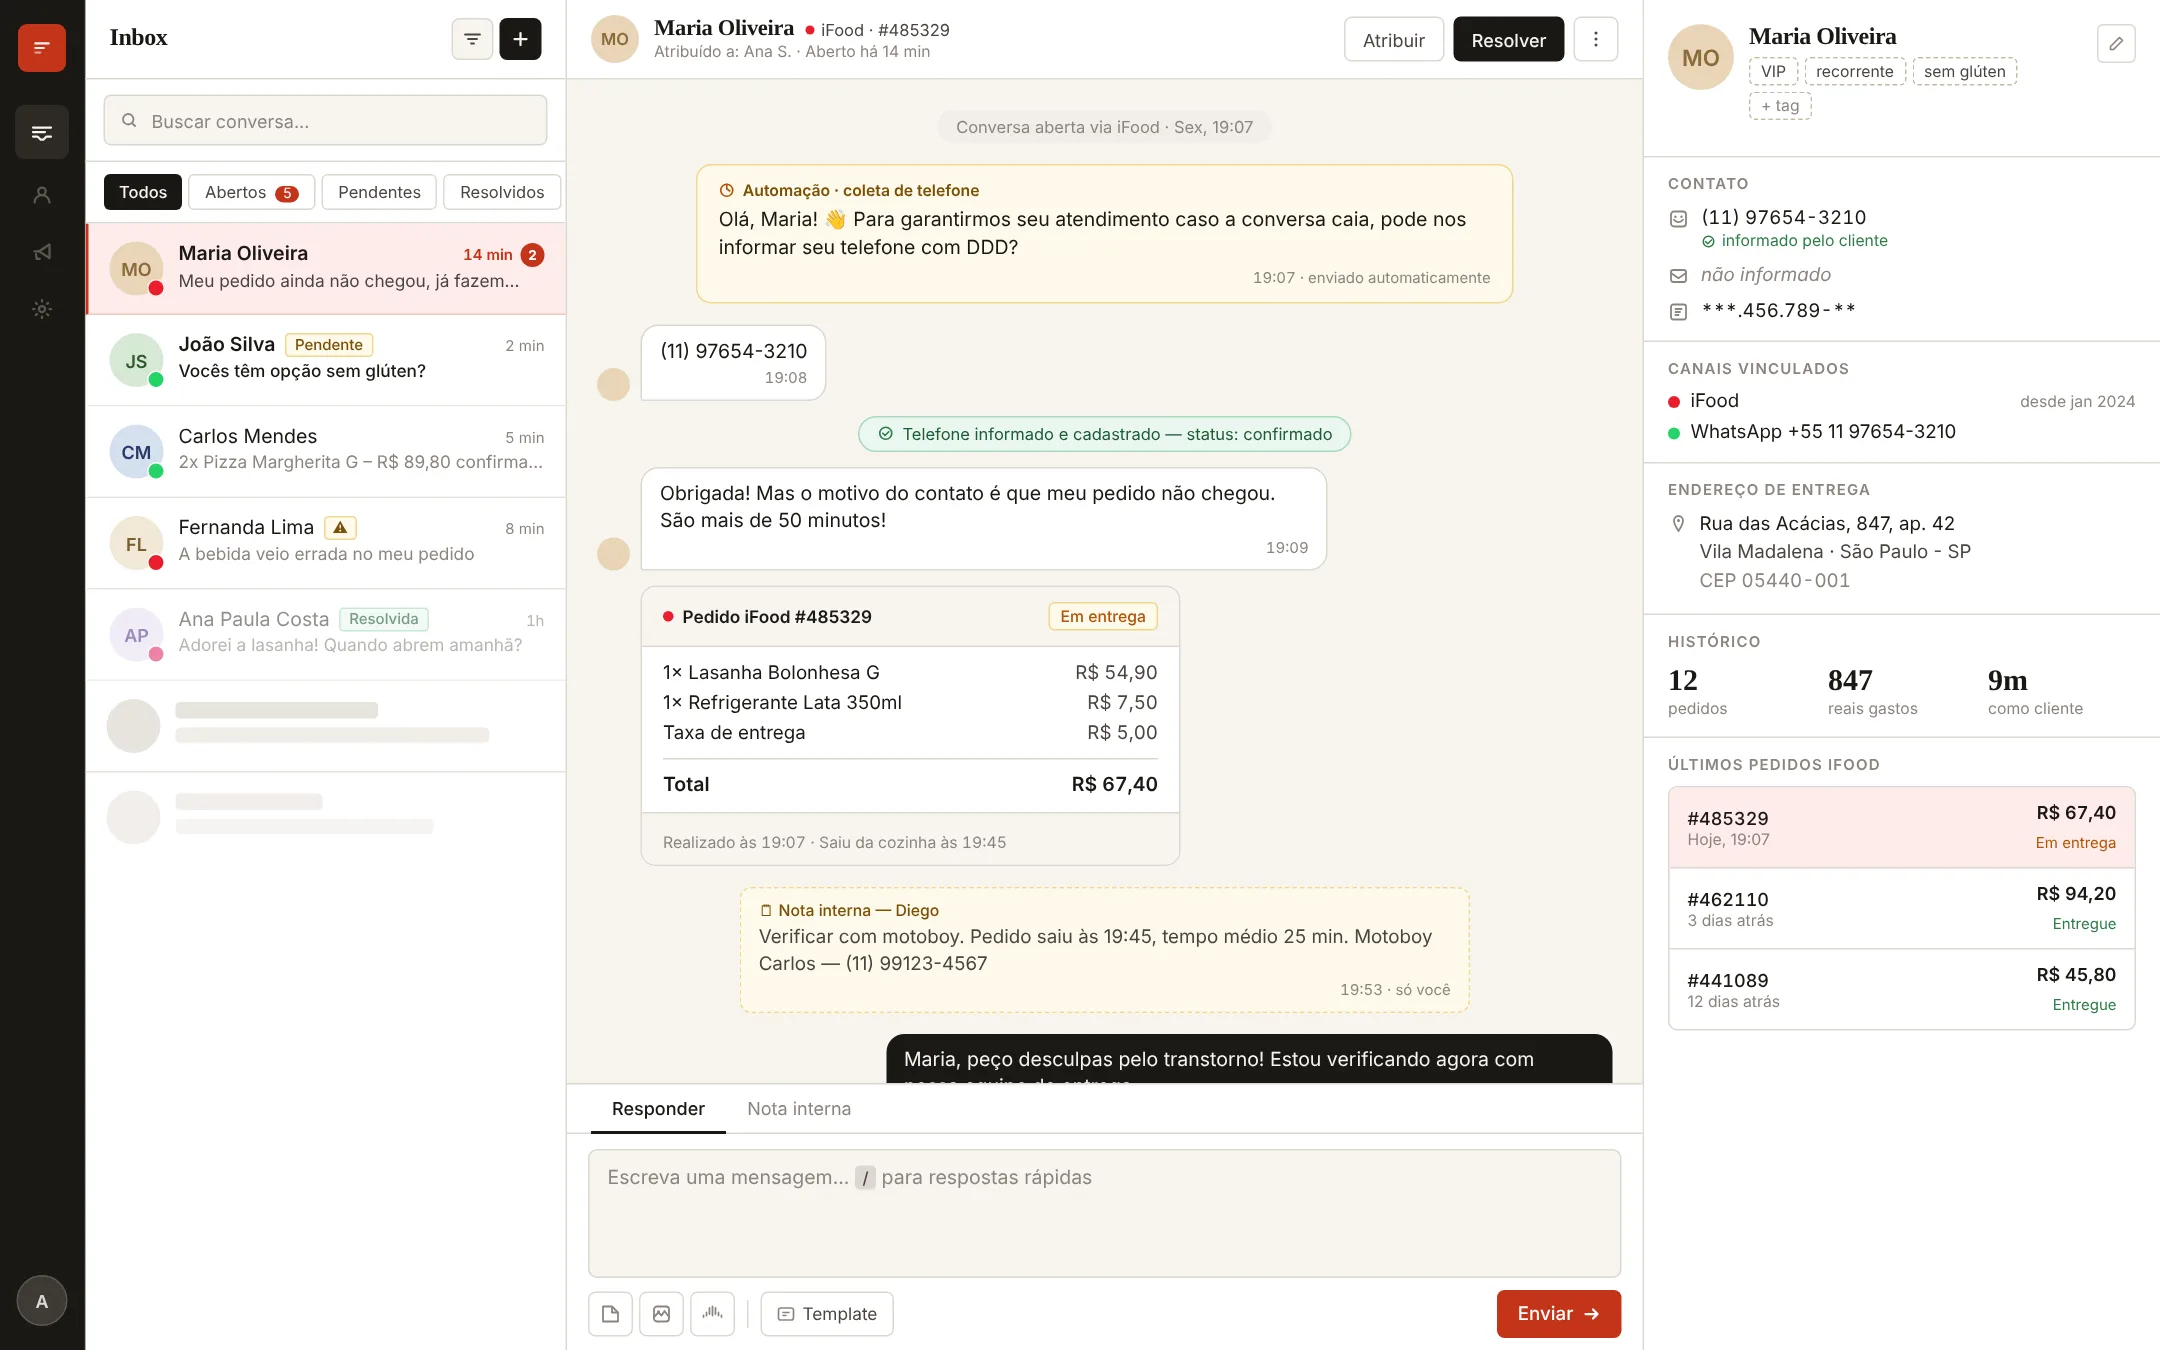Open the inbox filter icon
Image resolution: width=2160 pixels, height=1350 pixels.
click(472, 39)
